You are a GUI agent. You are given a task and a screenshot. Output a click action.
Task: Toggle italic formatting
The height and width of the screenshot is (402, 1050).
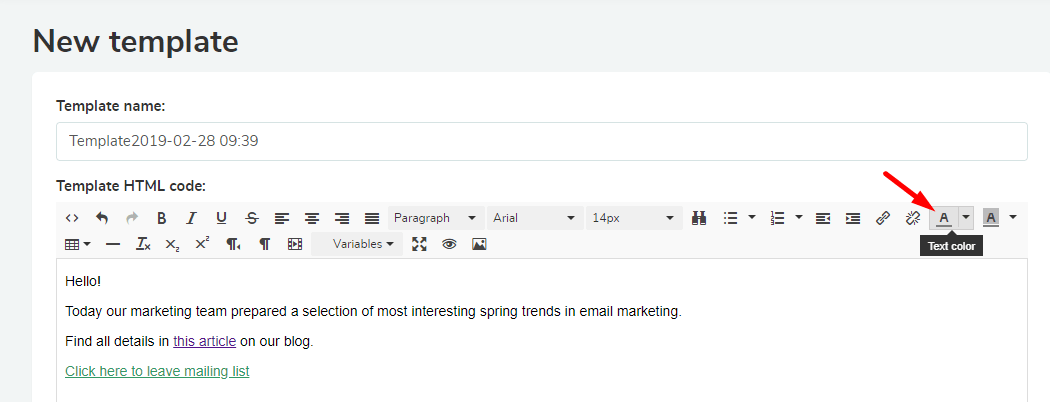coord(192,218)
